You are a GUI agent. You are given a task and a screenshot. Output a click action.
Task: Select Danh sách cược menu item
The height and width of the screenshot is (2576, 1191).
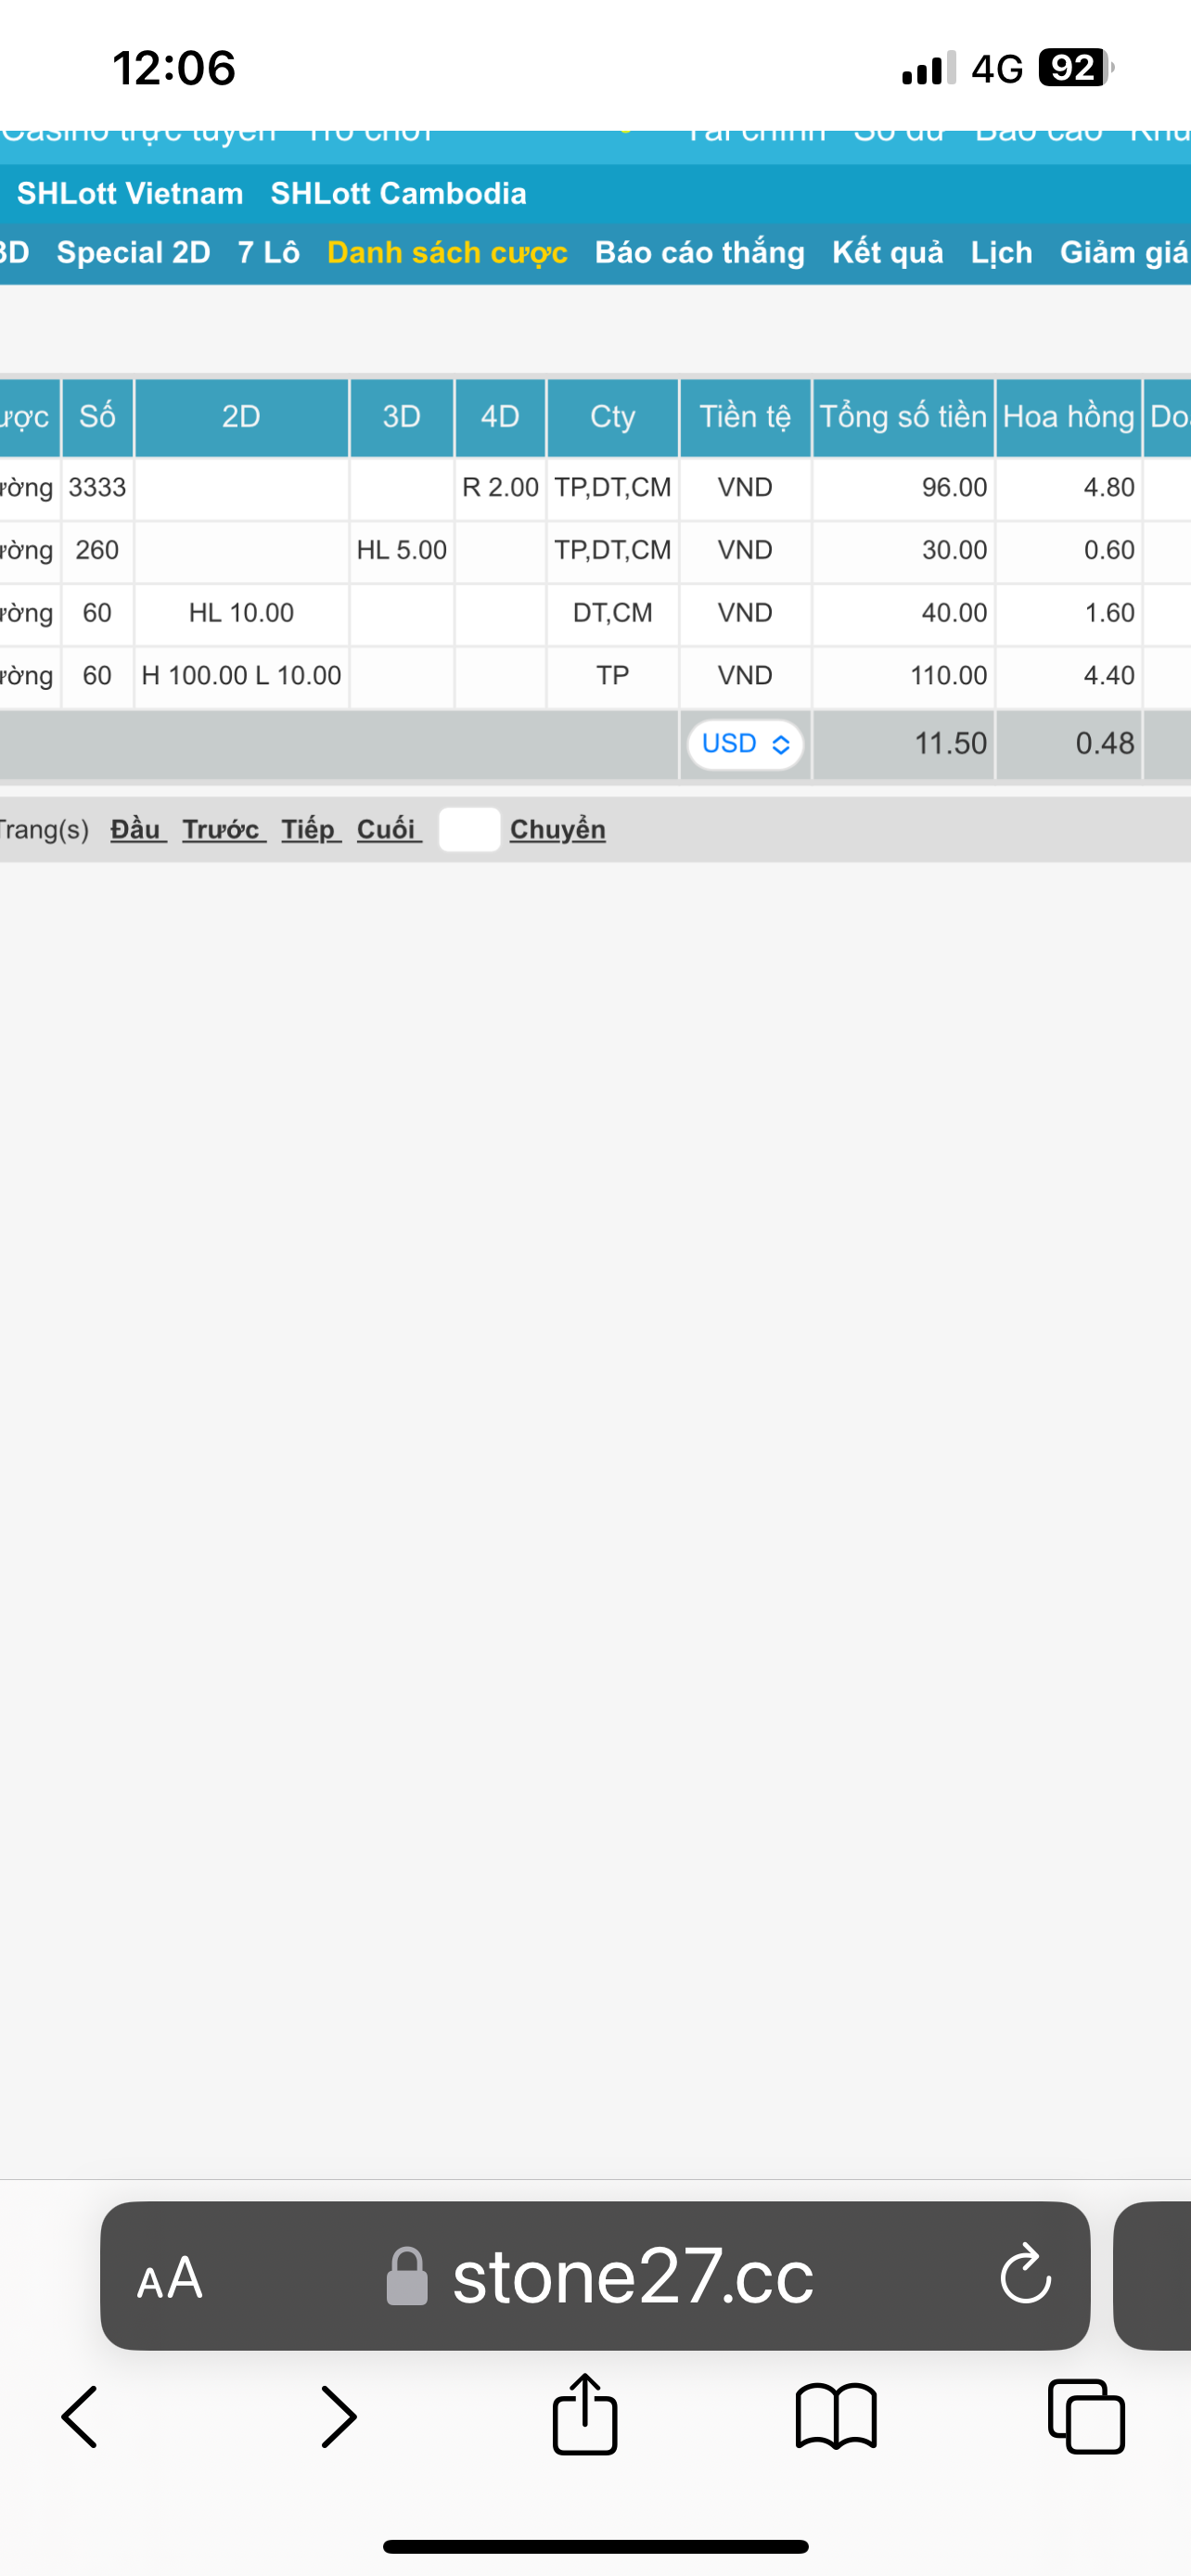click(x=447, y=252)
